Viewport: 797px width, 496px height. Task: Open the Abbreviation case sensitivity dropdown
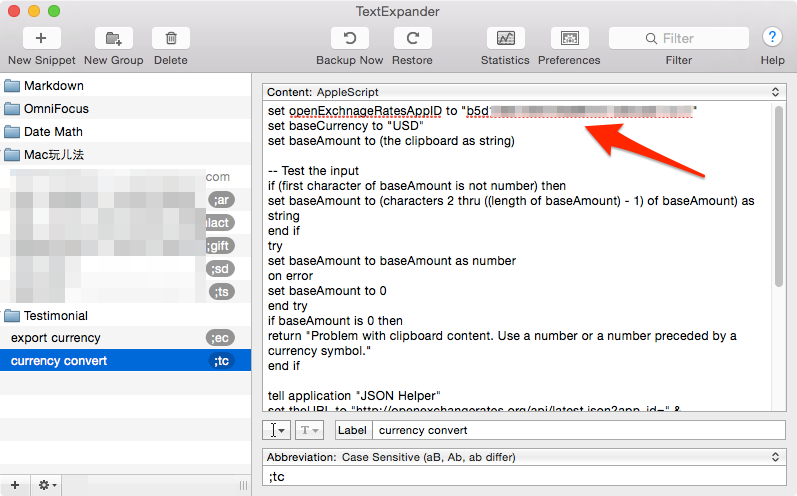pos(524,457)
